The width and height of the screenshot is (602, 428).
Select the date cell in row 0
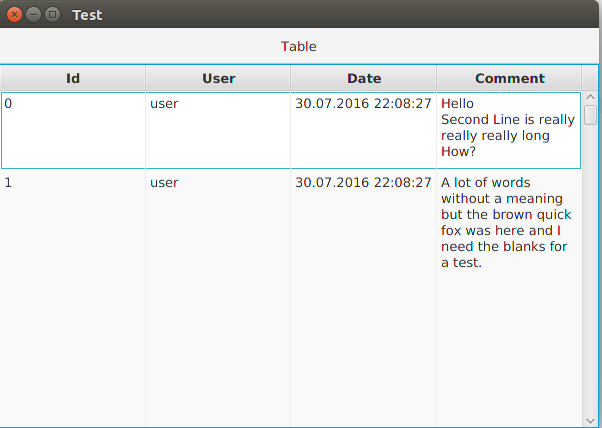[x=364, y=130]
